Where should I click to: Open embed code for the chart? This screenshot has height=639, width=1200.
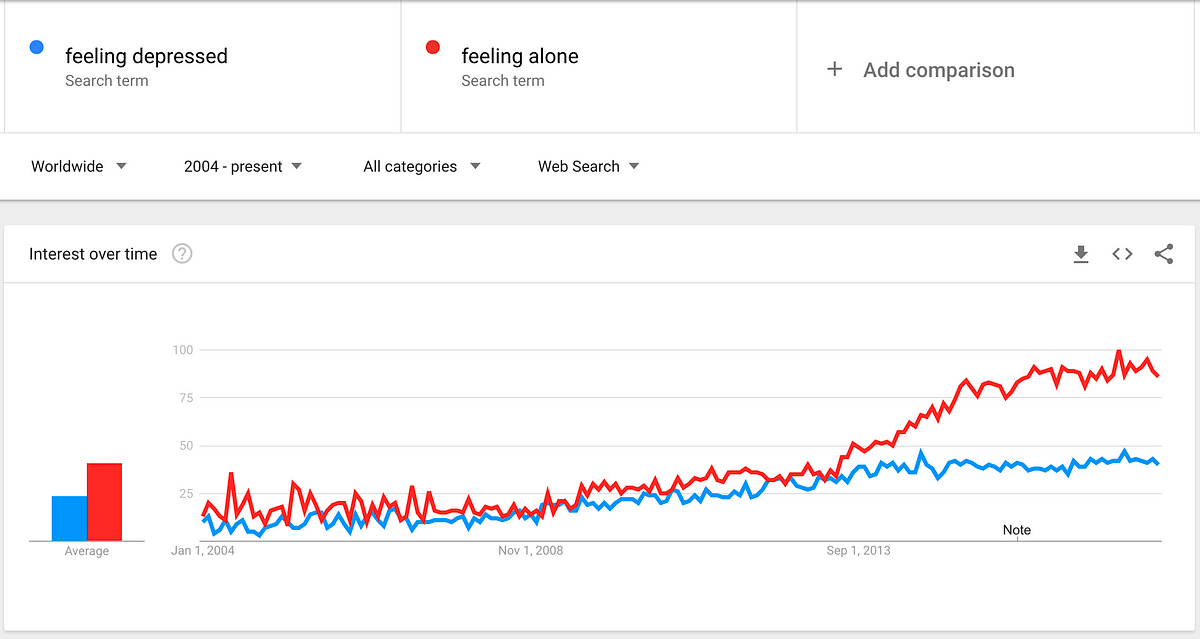[x=1122, y=255]
